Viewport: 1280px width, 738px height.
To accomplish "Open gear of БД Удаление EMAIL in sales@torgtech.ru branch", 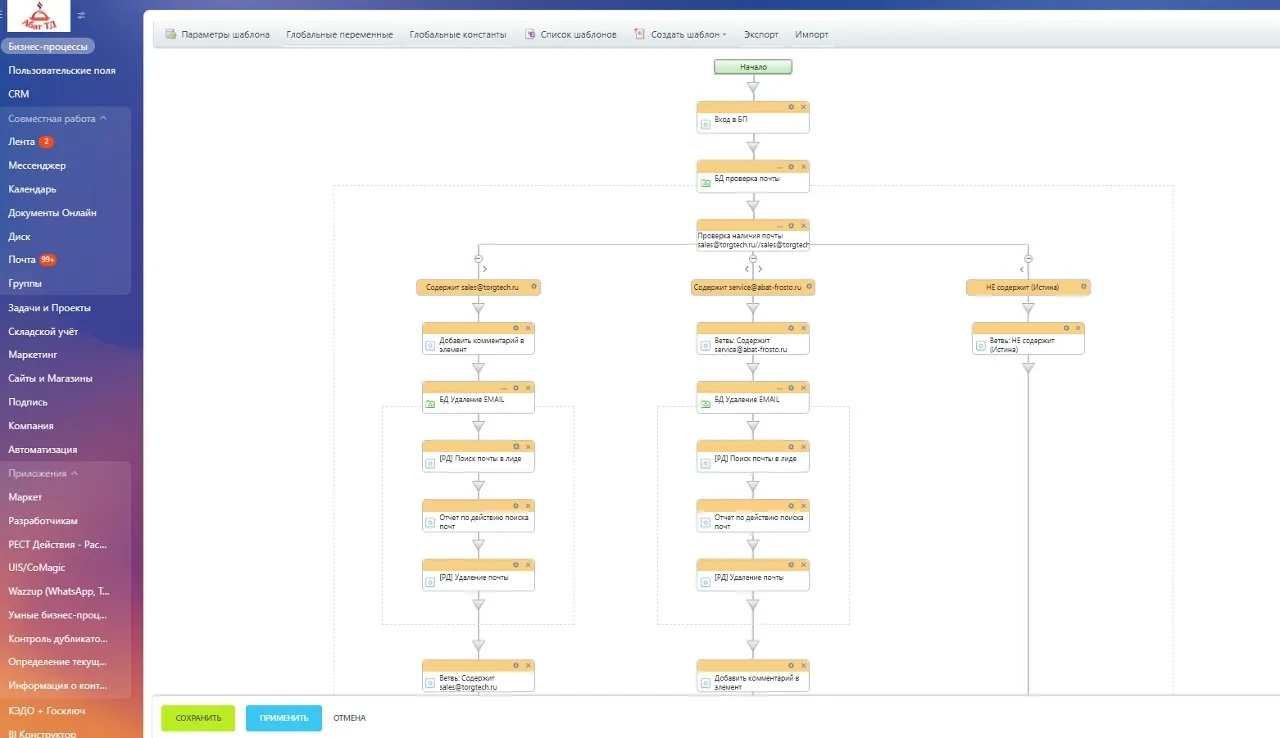I will tap(516, 387).
